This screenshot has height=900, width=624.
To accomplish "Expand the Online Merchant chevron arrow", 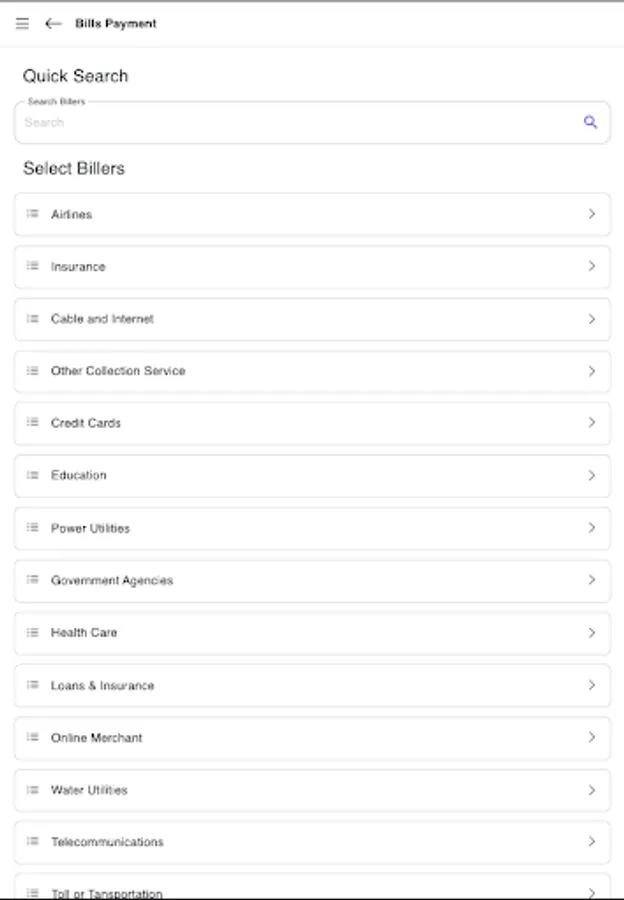I will (592, 737).
